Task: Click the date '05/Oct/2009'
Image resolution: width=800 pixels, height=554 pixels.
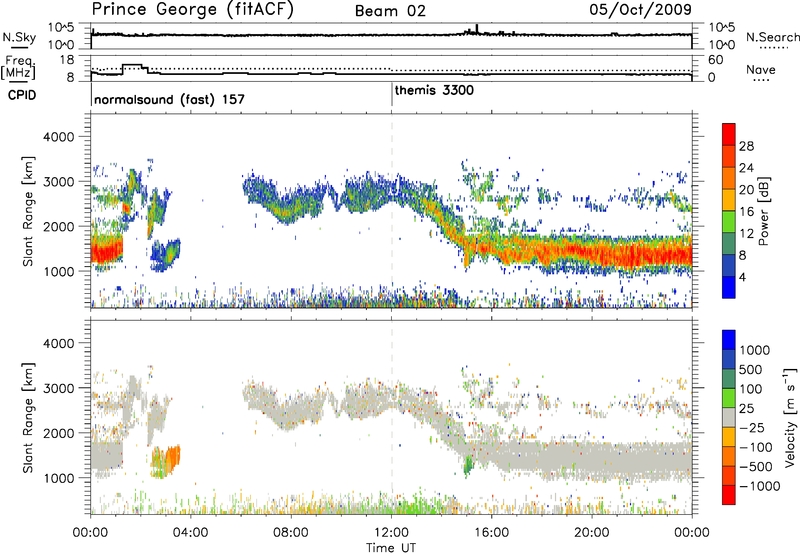Action: point(640,9)
